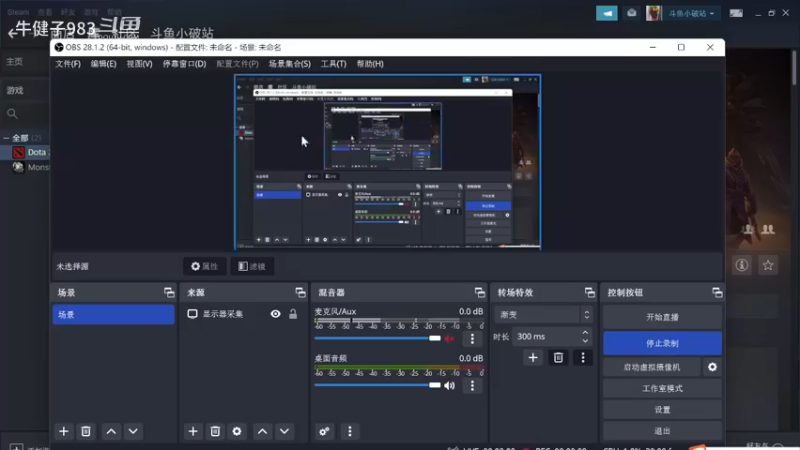Viewport: 800px width, 450px height.
Task: Open the 编辑(E) menu
Action: coord(104,64)
